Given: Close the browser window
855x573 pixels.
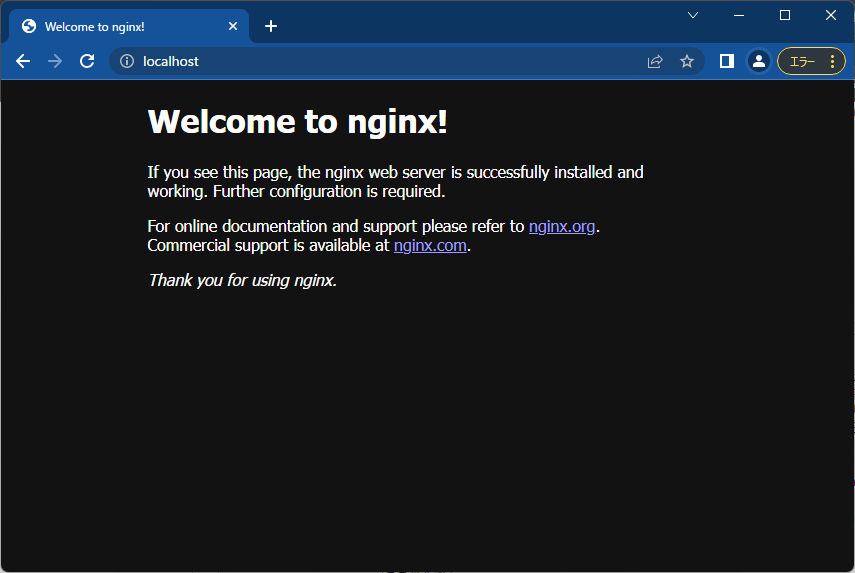Looking at the screenshot, I should [x=830, y=15].
